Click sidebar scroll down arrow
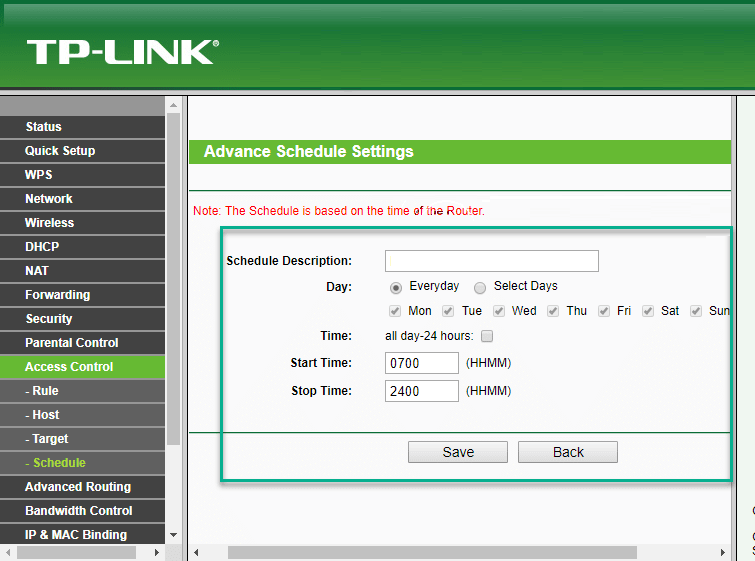755x561 pixels. pos(174,535)
